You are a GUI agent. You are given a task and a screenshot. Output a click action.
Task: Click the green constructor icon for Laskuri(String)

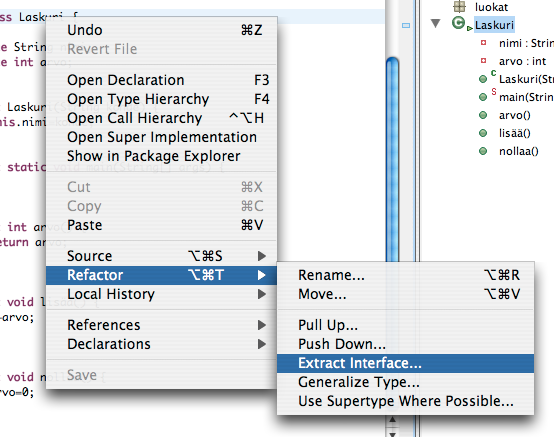pyautogui.click(x=483, y=79)
